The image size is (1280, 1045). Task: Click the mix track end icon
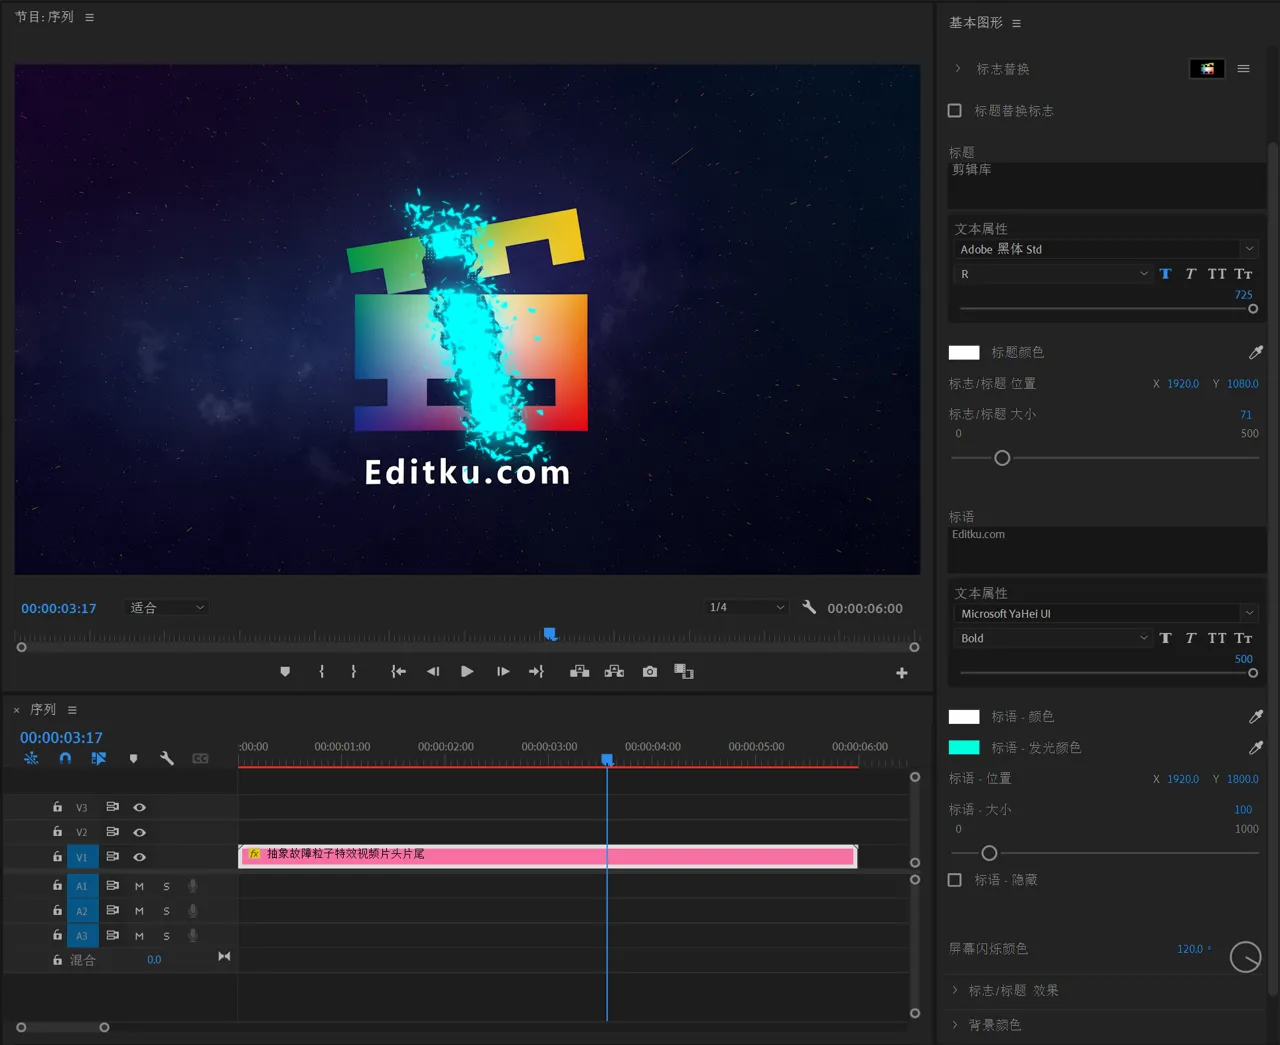[x=224, y=957]
